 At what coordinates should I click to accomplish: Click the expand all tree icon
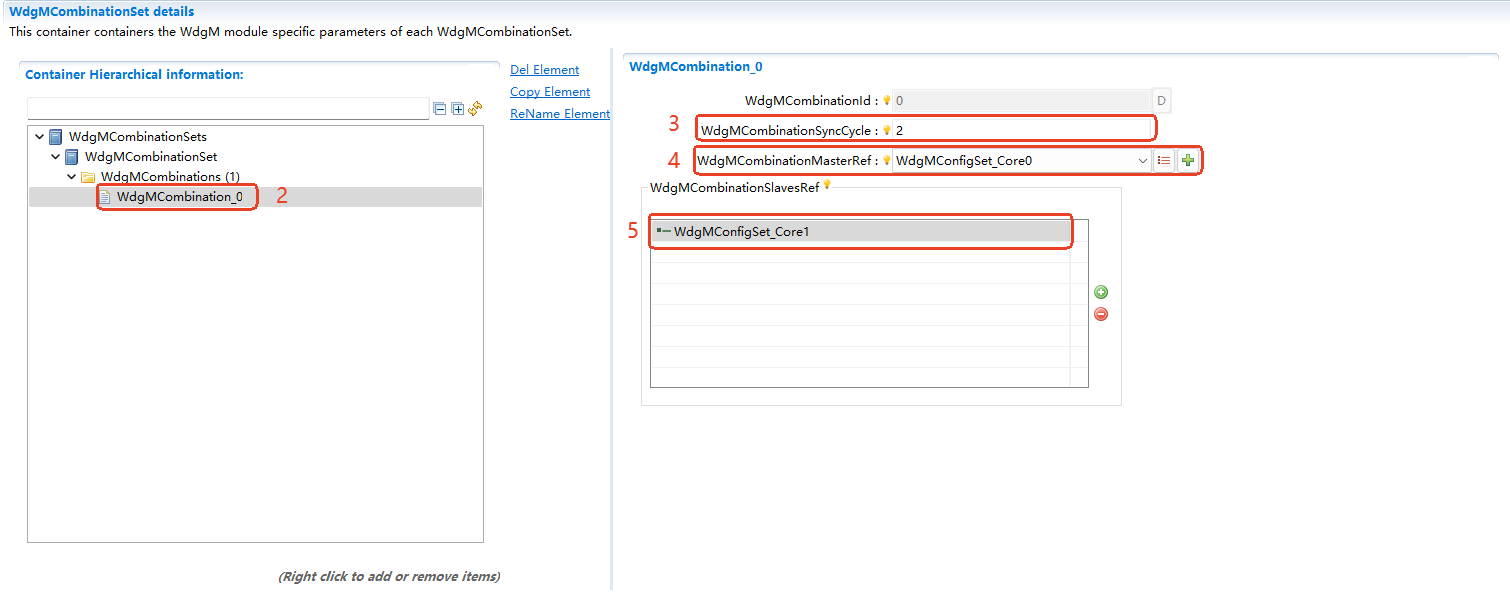pyautogui.click(x=458, y=109)
